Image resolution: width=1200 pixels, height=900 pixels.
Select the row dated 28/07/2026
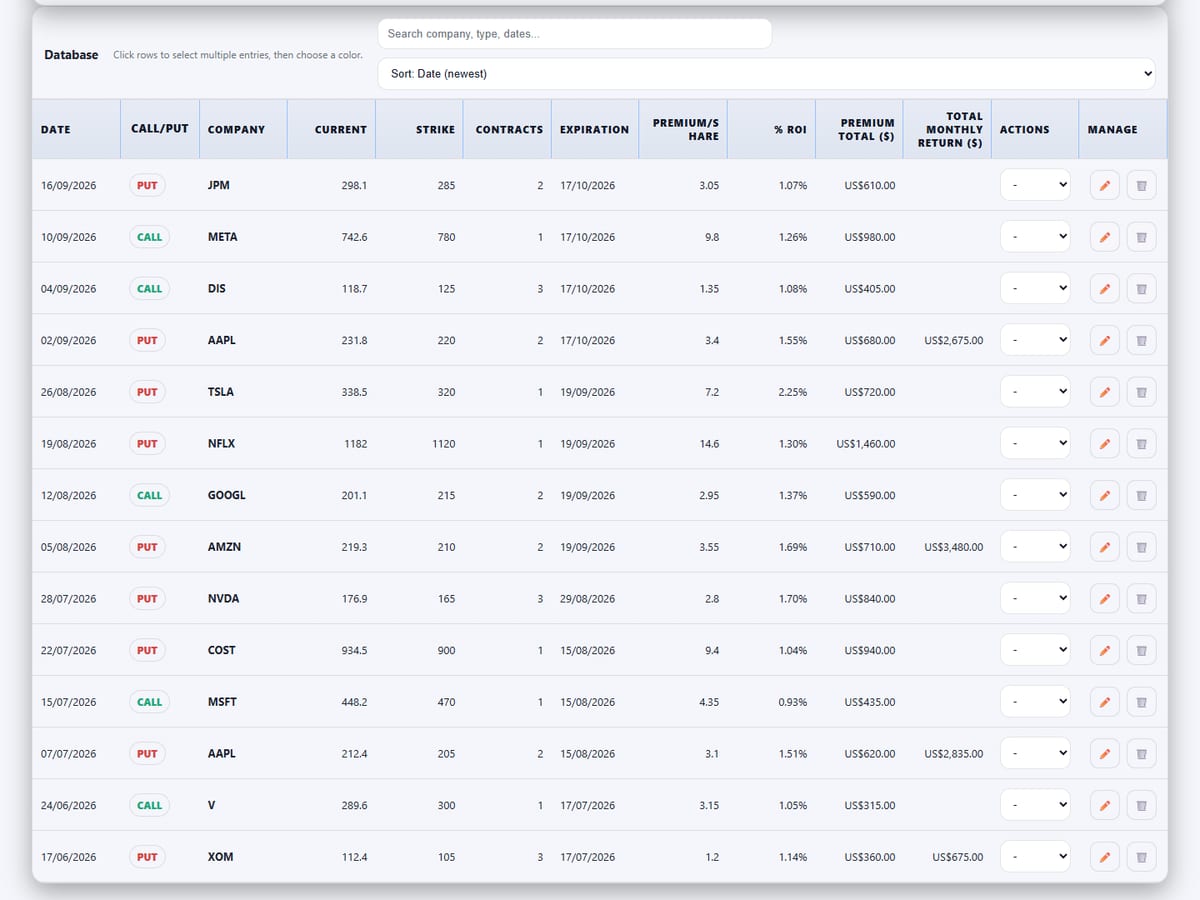(x=600, y=599)
